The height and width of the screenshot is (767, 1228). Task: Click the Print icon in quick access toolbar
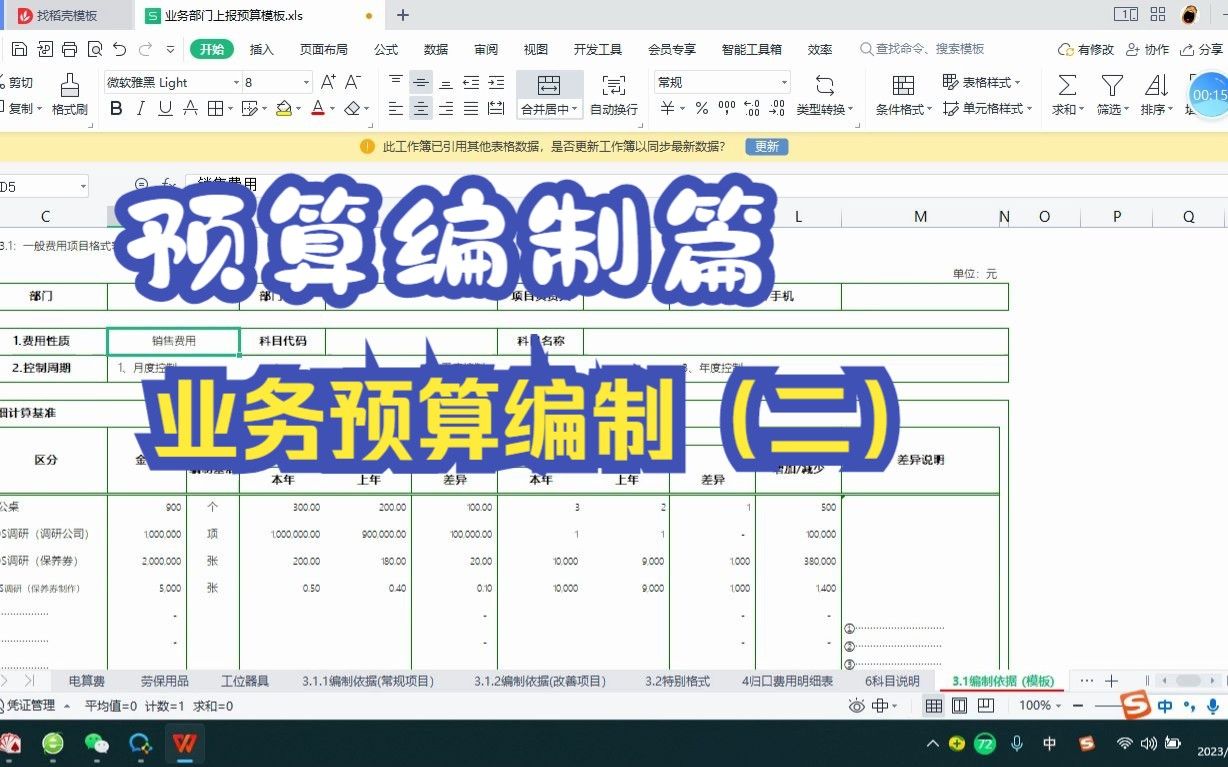pos(69,49)
